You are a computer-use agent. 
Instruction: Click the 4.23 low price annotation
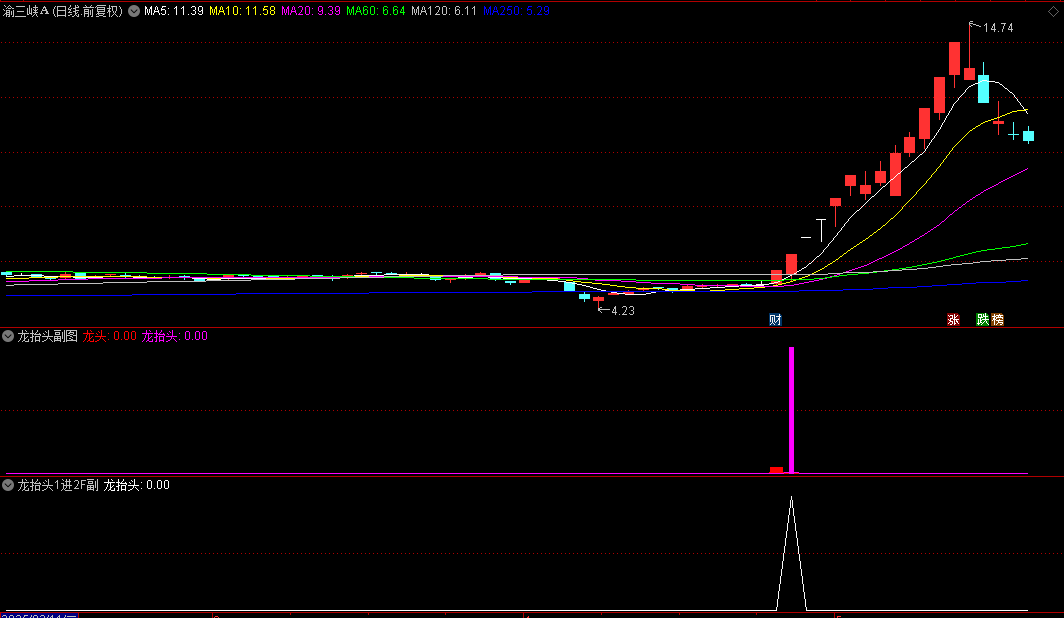point(623,311)
